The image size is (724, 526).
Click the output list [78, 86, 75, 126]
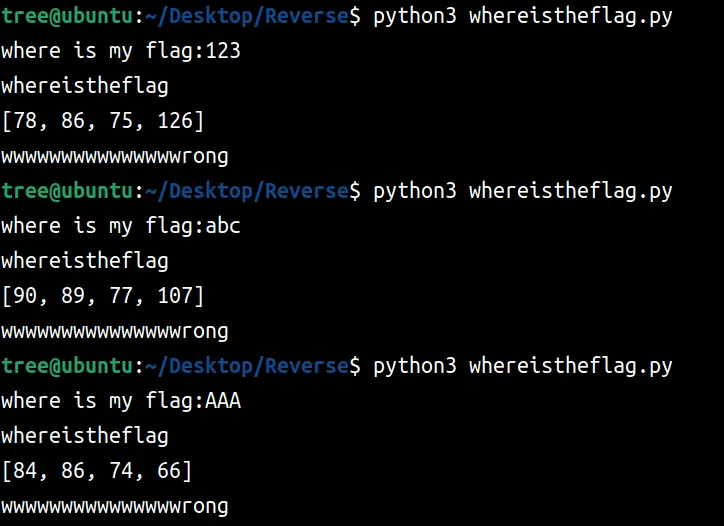coord(103,121)
